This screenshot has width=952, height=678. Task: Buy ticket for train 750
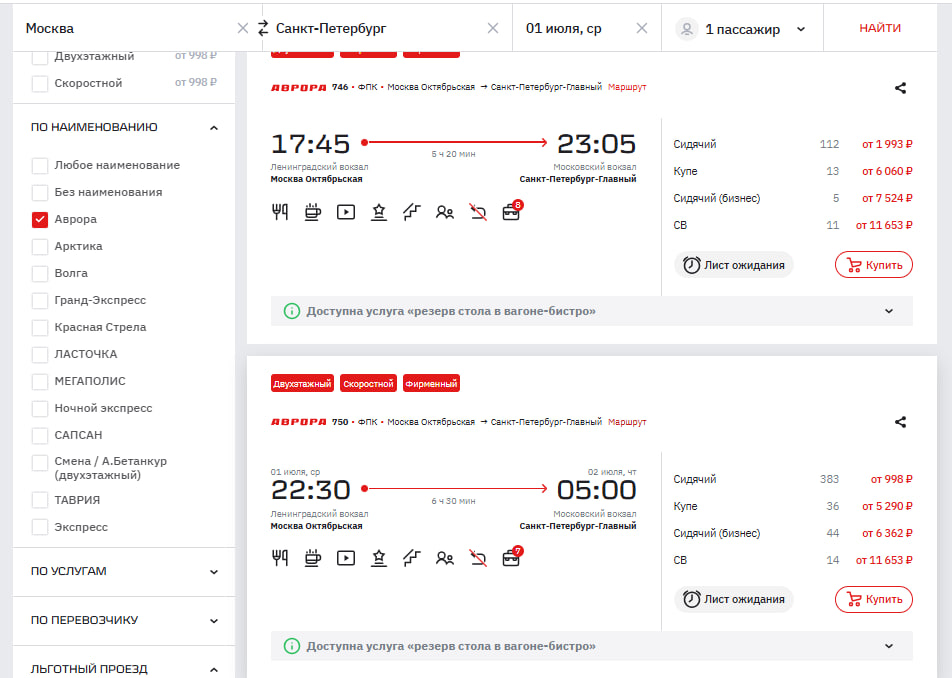click(x=874, y=599)
